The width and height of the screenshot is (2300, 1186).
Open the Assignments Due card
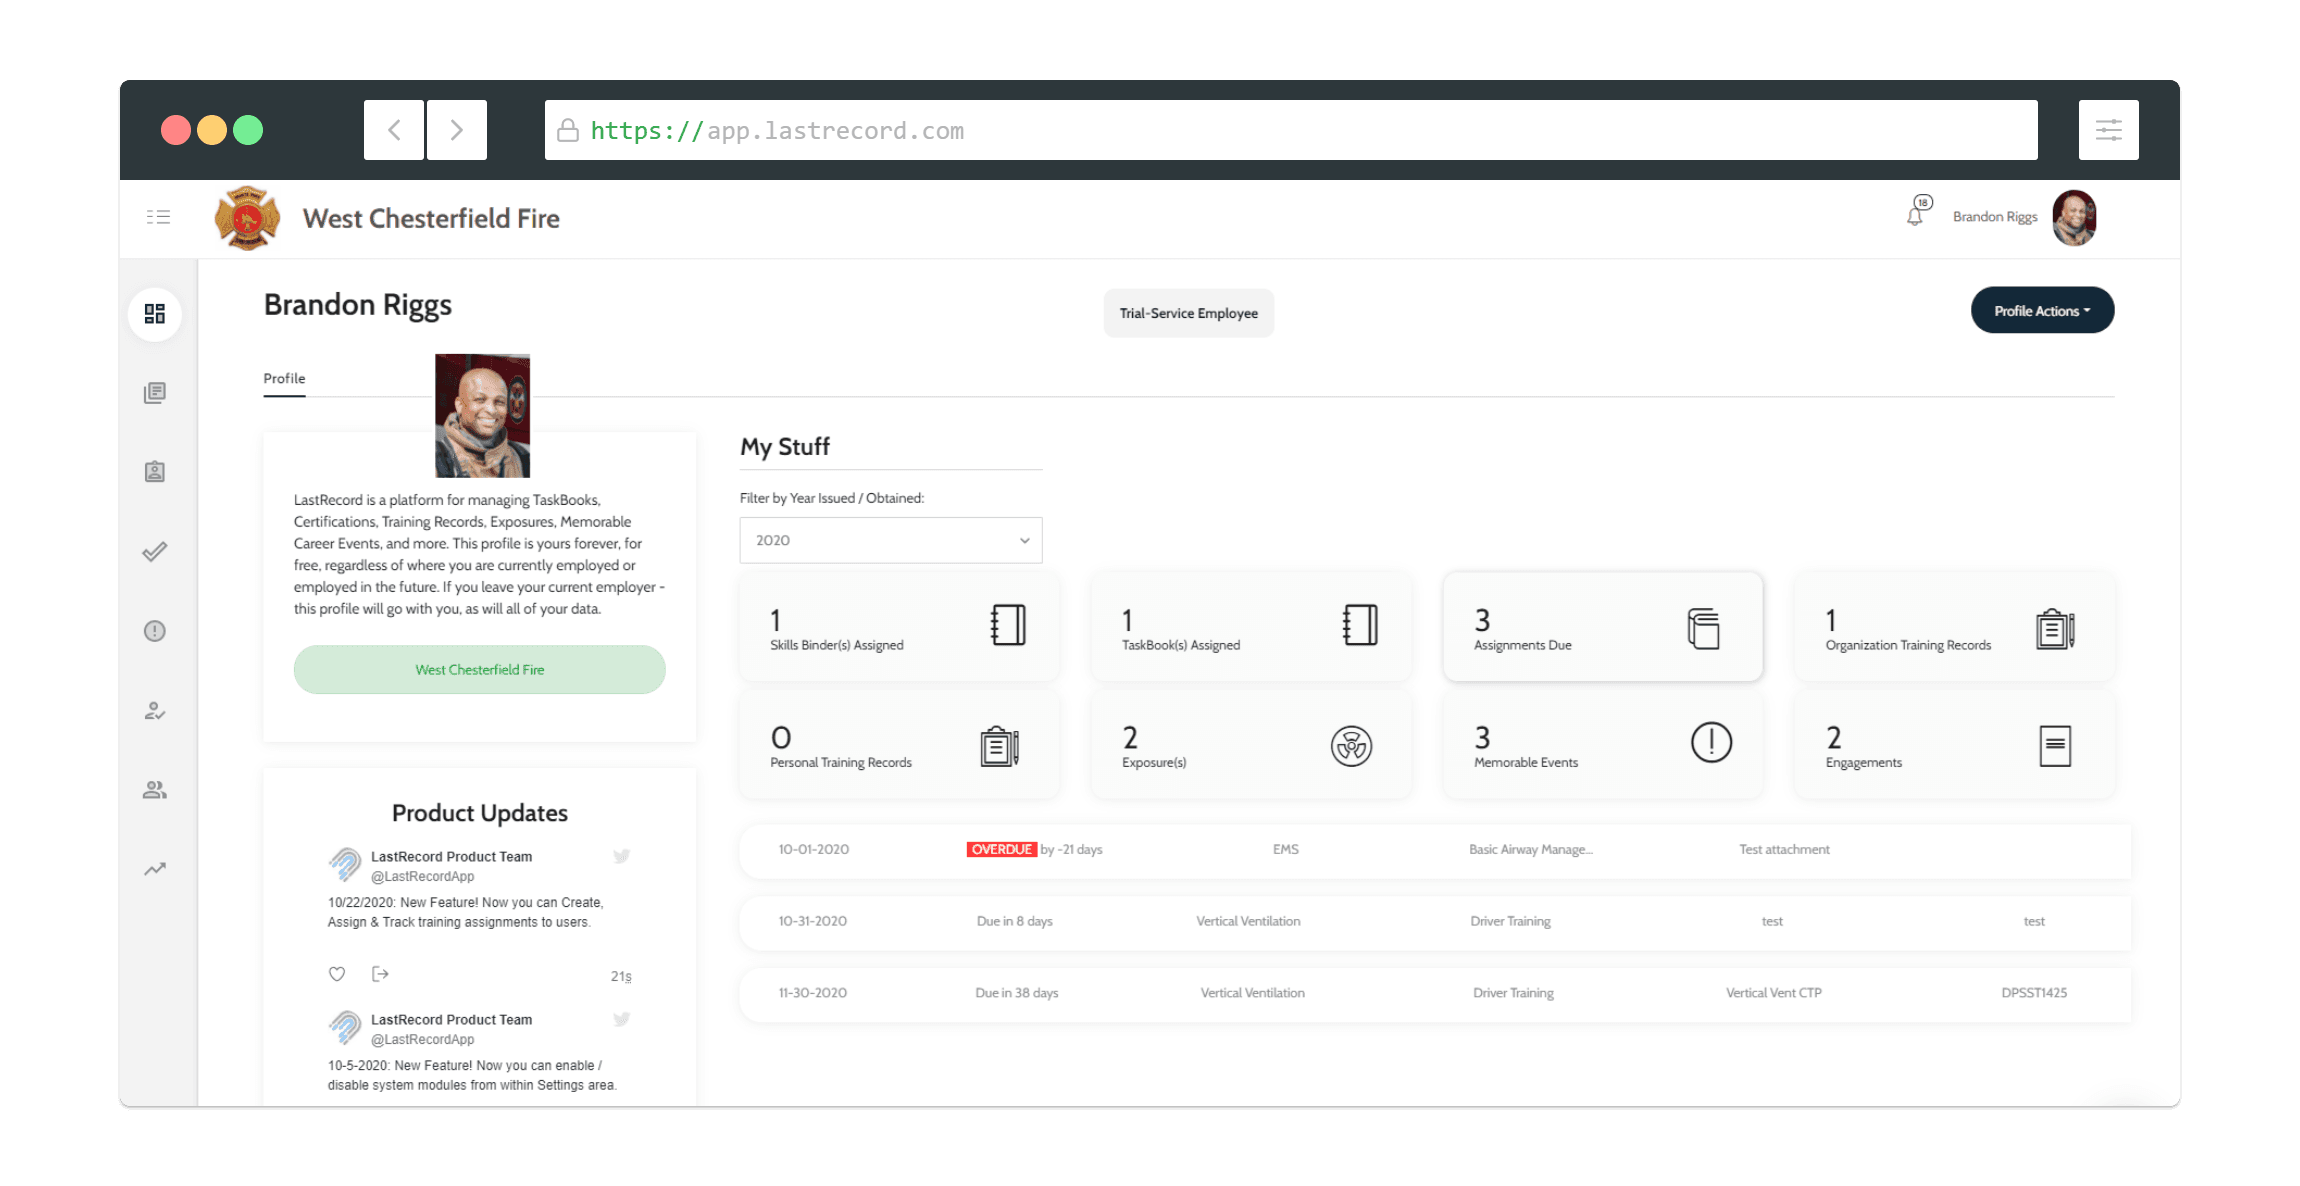click(1602, 628)
